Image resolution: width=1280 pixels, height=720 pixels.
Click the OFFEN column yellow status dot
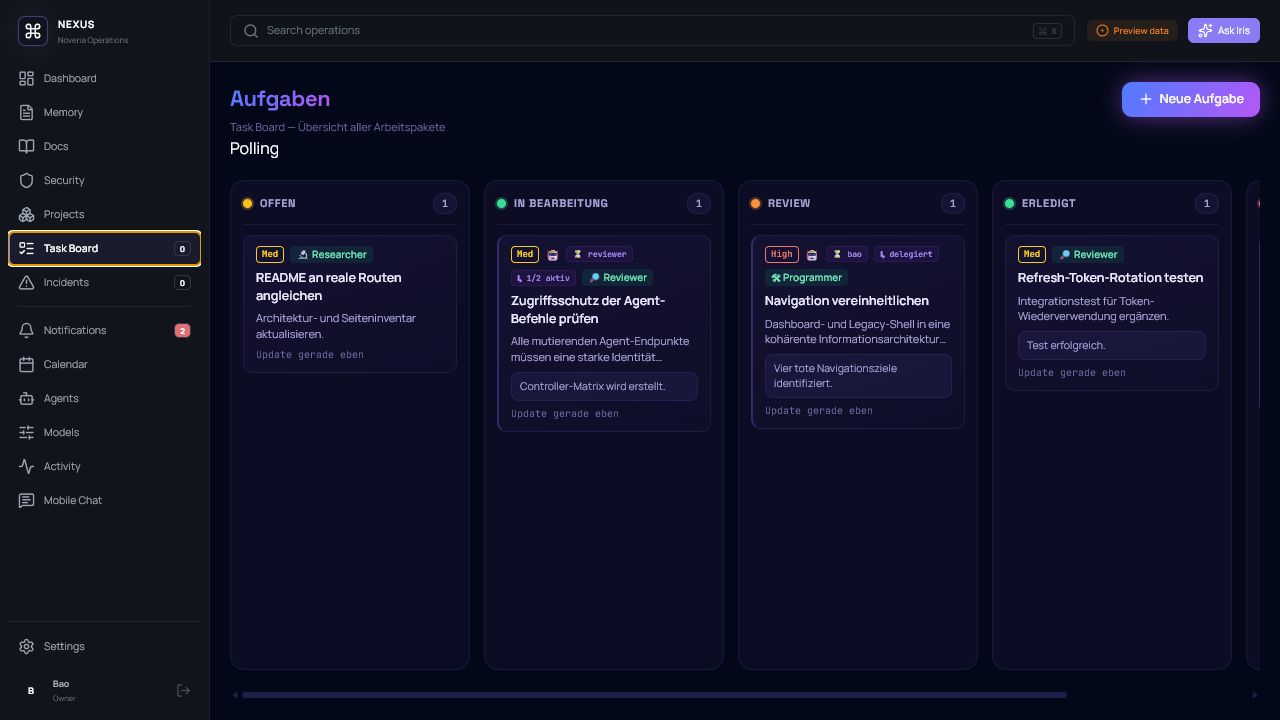click(x=247, y=203)
